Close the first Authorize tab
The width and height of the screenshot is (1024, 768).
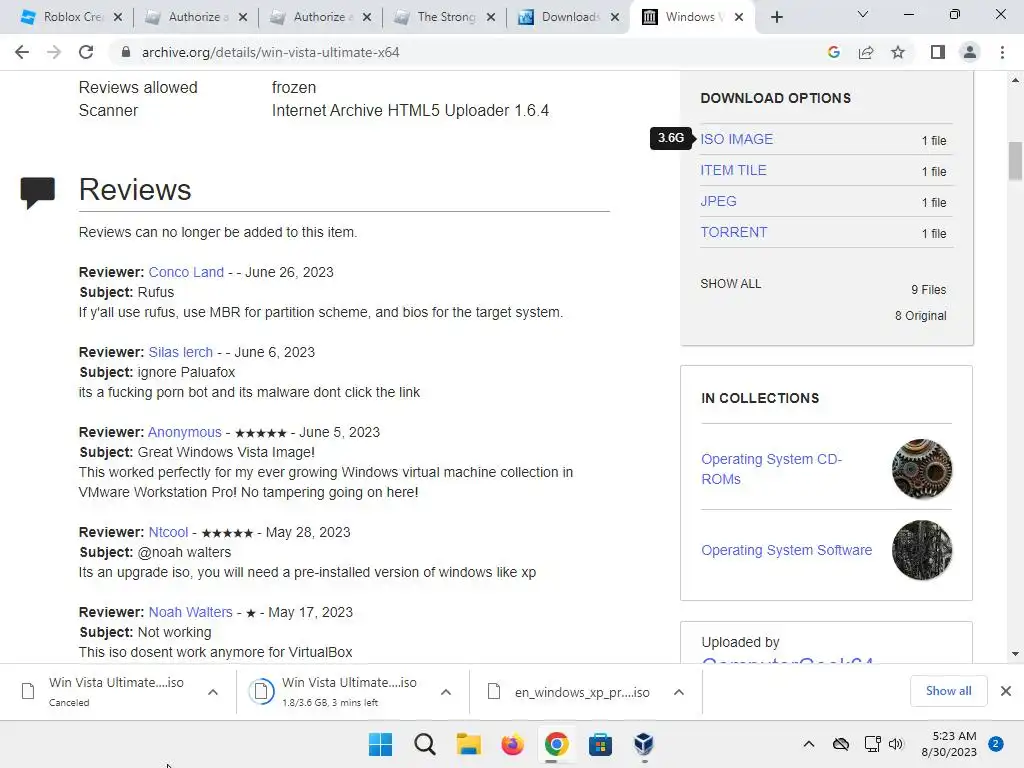pyautogui.click(x=243, y=17)
